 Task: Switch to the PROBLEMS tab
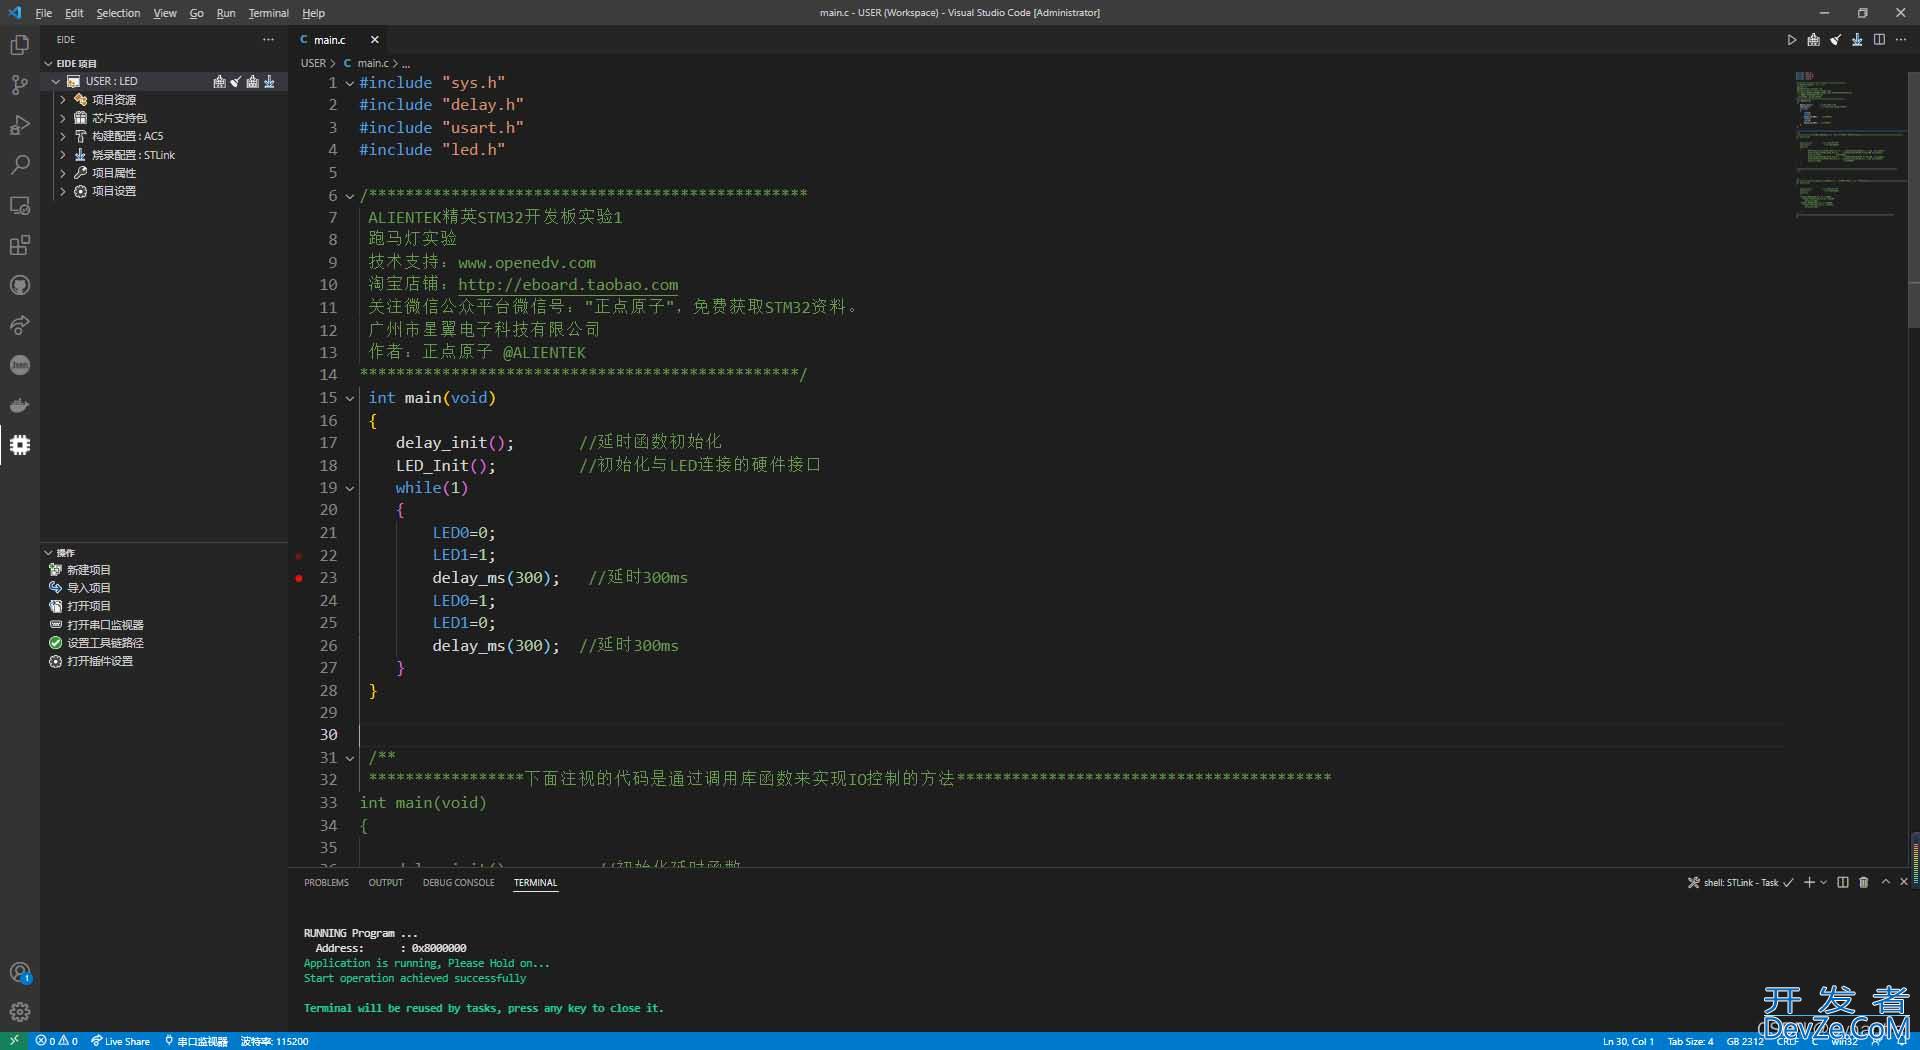[x=326, y=883]
